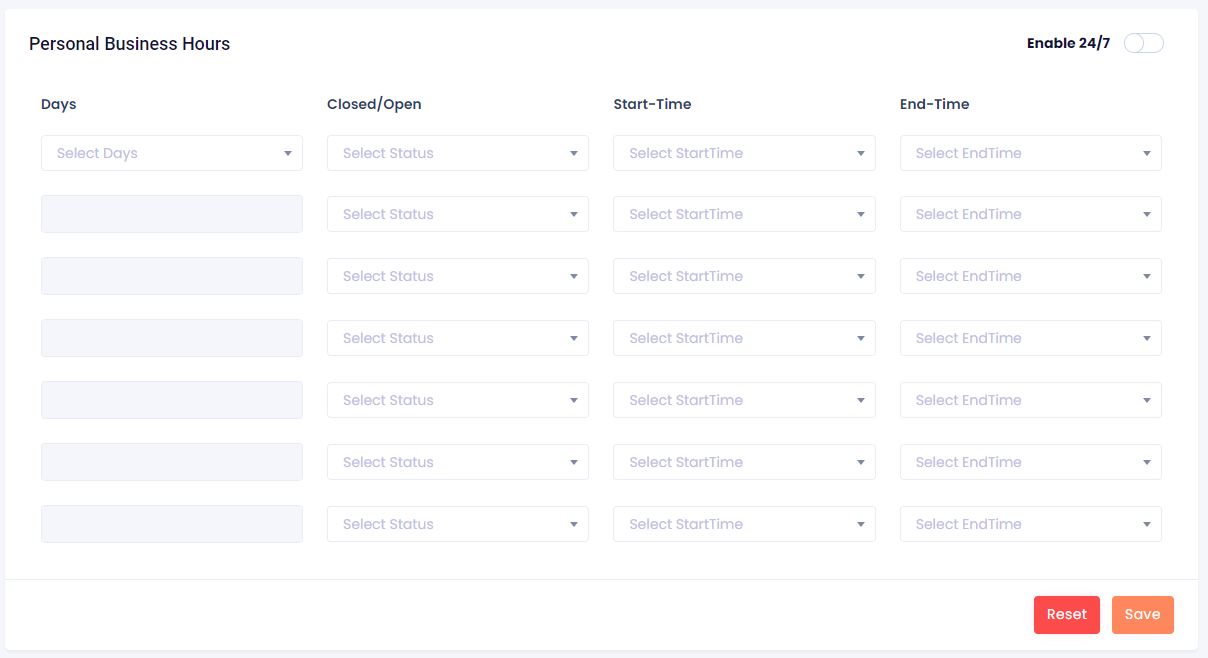The width and height of the screenshot is (1208, 658).
Task: Open first row Select StartTime dropdown
Action: click(x=743, y=153)
